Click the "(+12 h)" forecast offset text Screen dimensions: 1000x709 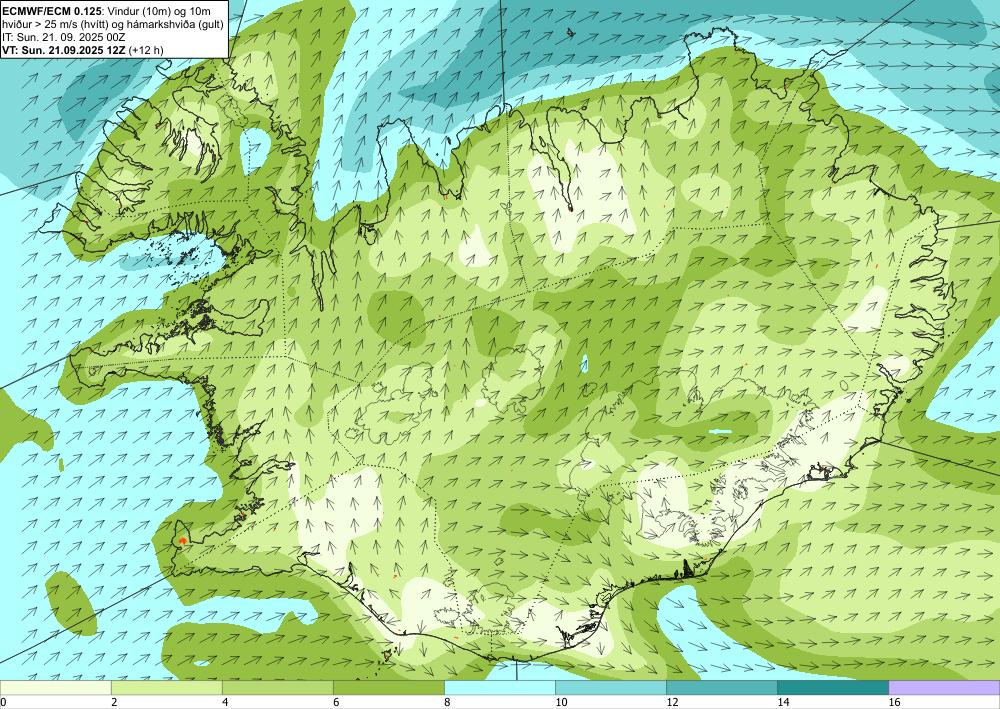tap(146, 50)
